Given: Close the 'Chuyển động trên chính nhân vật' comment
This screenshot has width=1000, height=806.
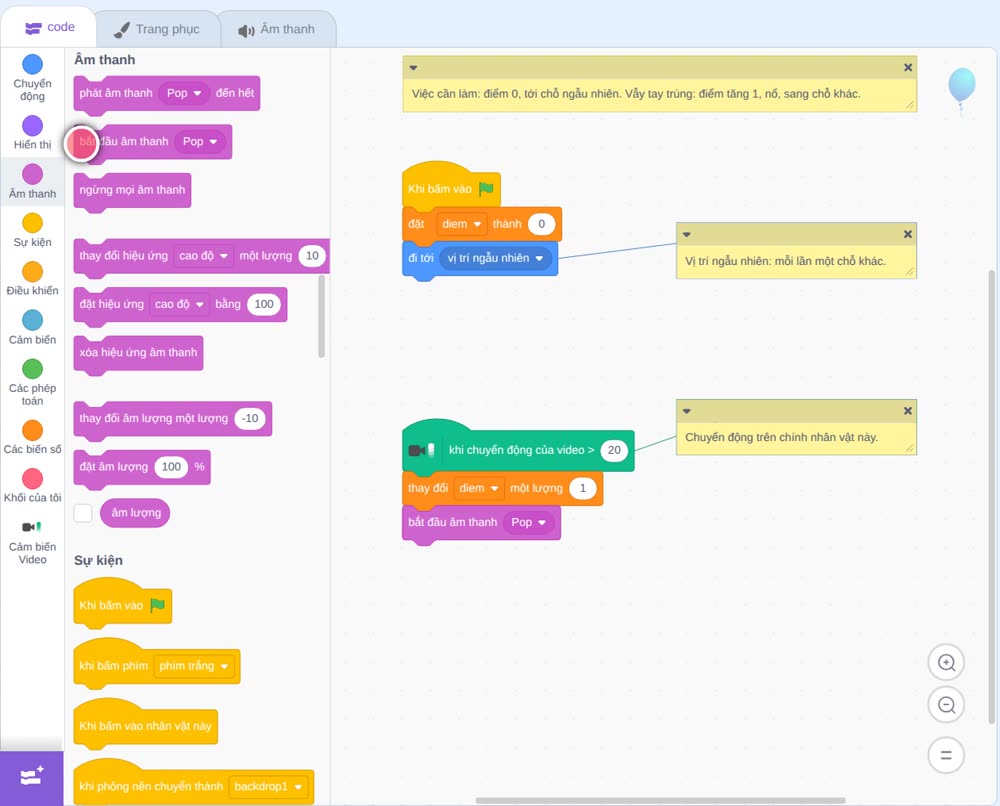Looking at the screenshot, I should pos(908,411).
